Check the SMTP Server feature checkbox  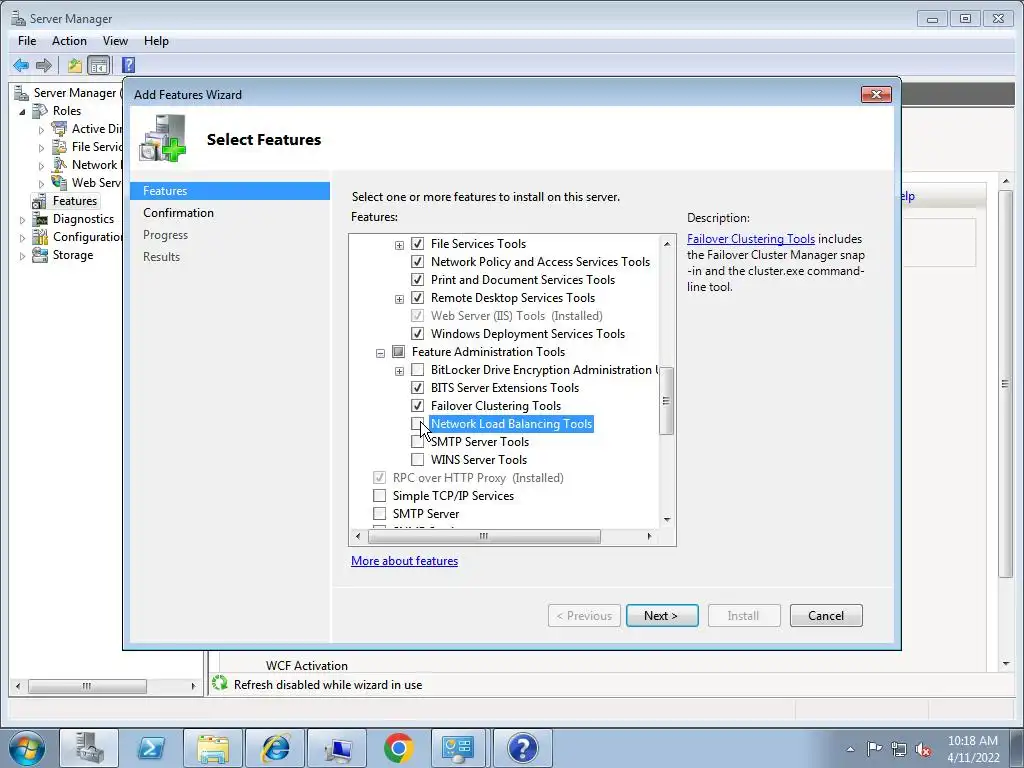tap(379, 514)
